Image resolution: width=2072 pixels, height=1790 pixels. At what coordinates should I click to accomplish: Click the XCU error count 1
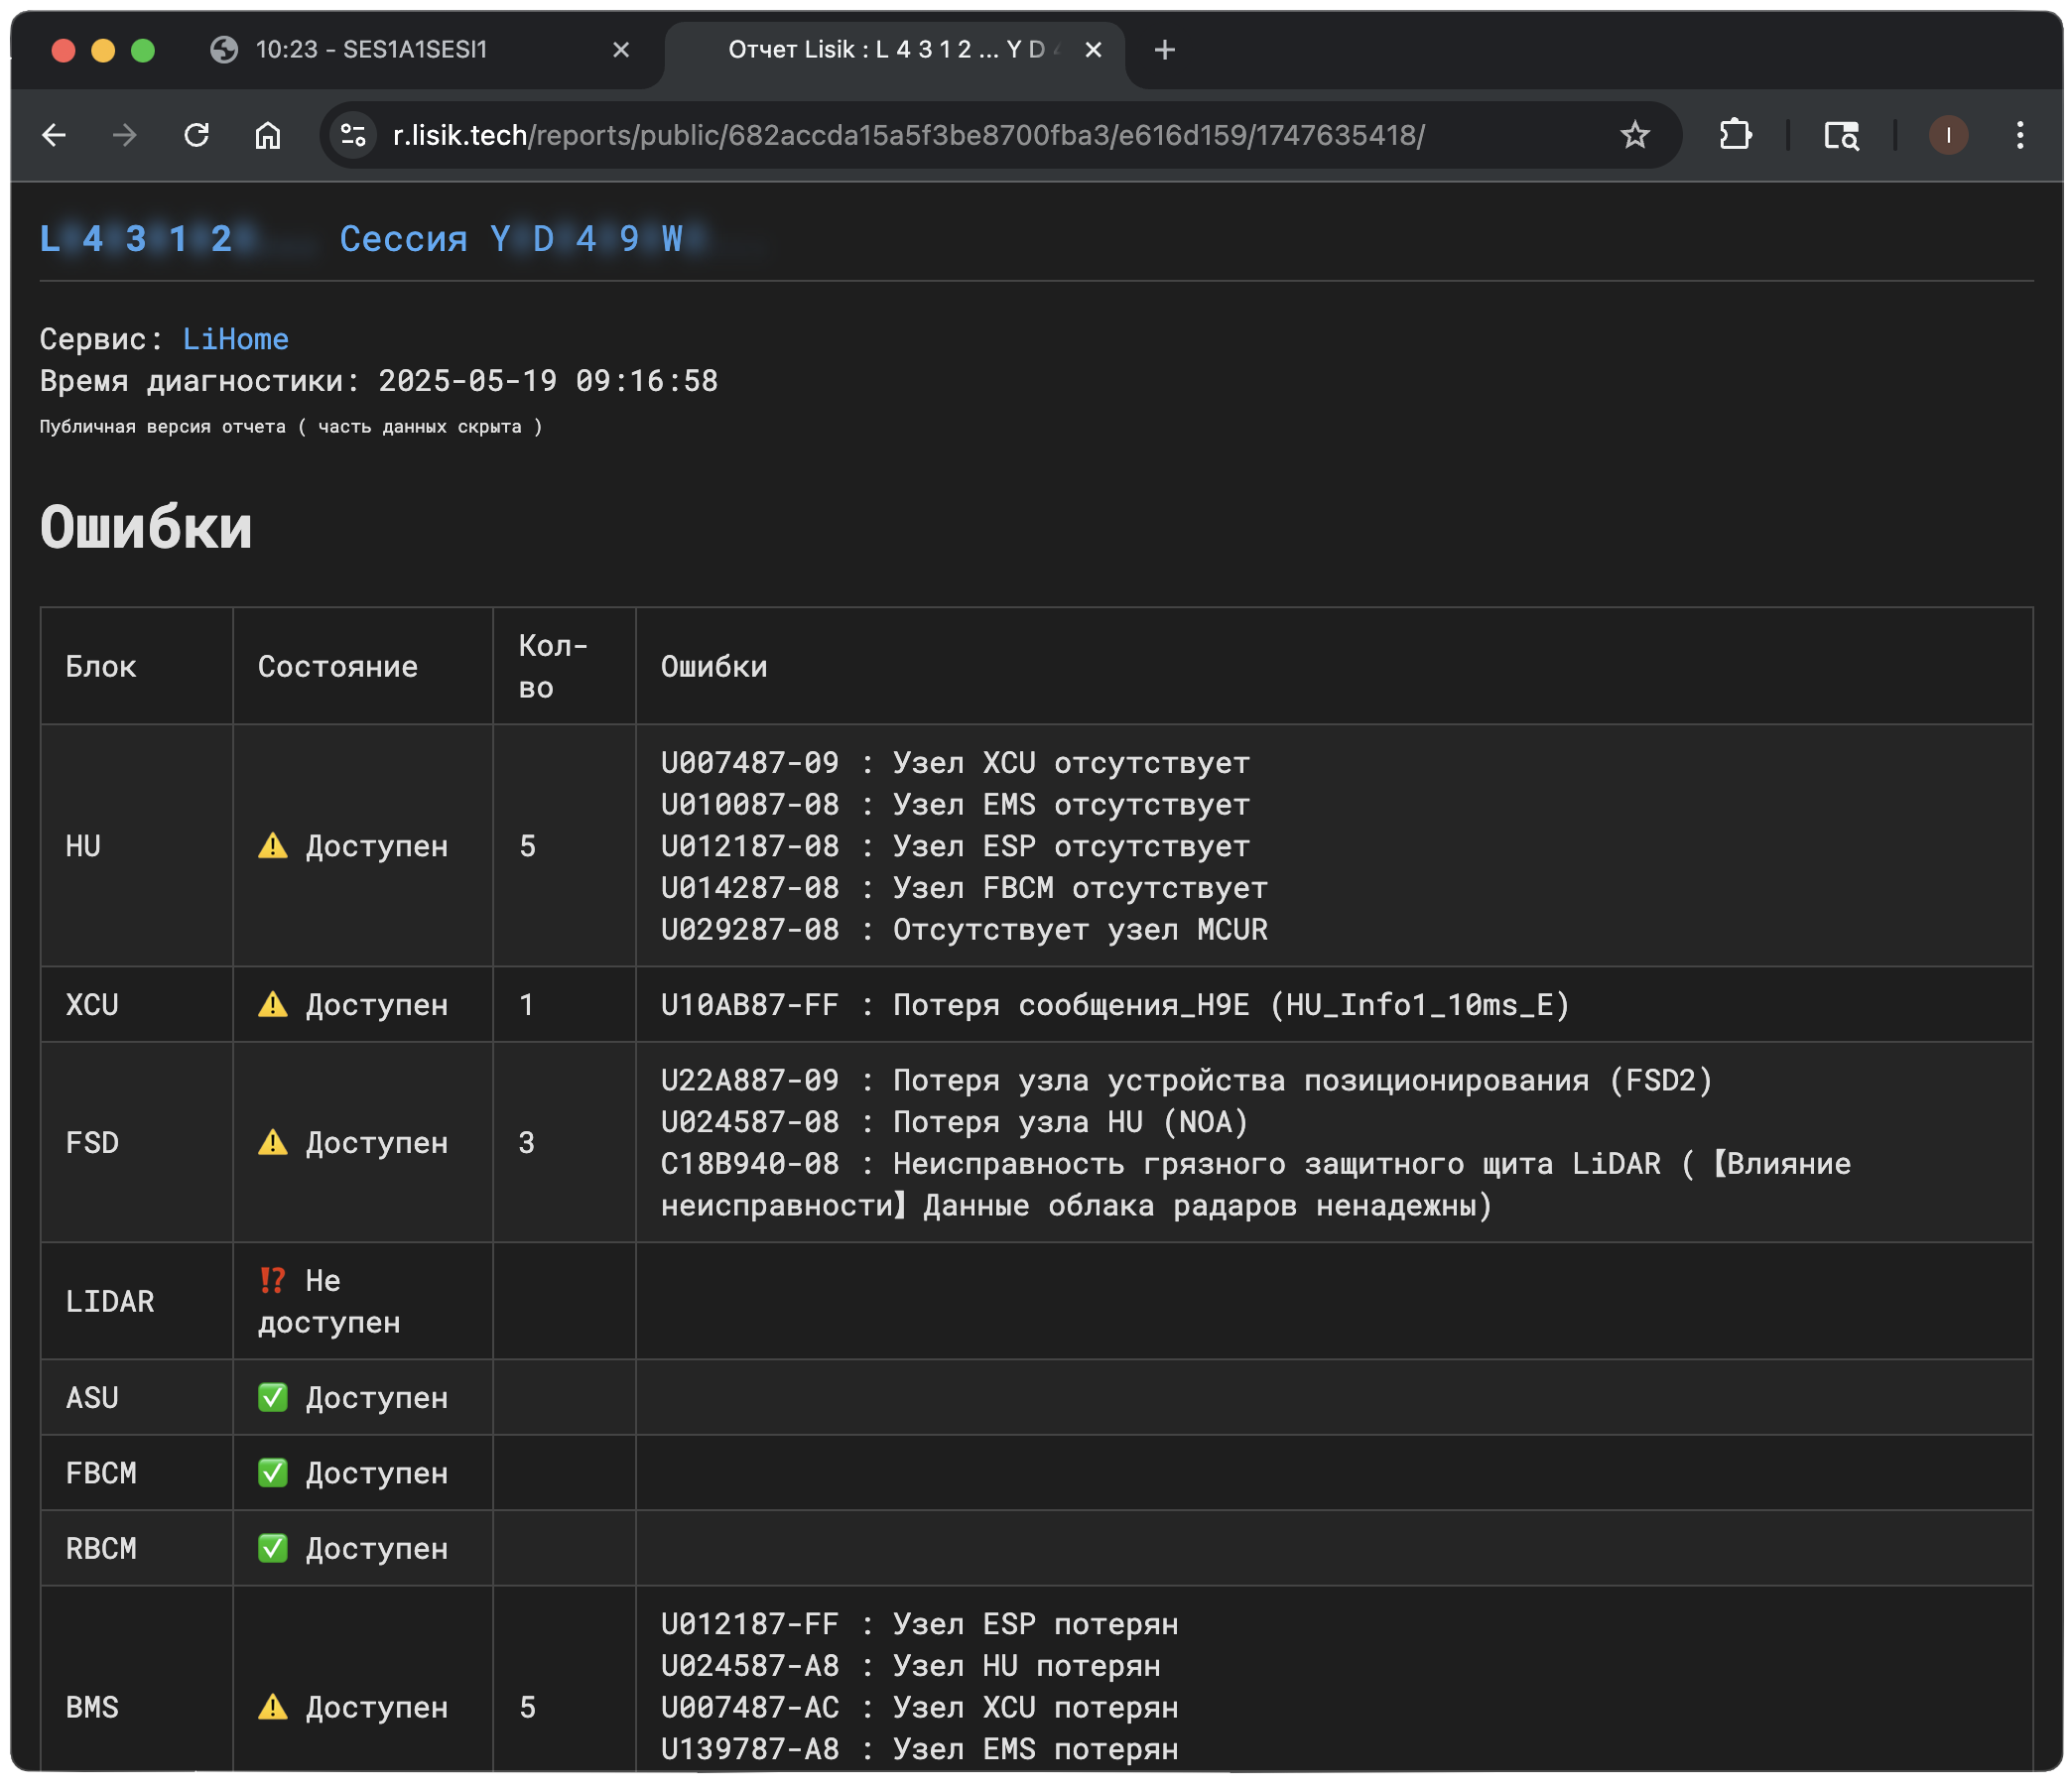point(527,1004)
